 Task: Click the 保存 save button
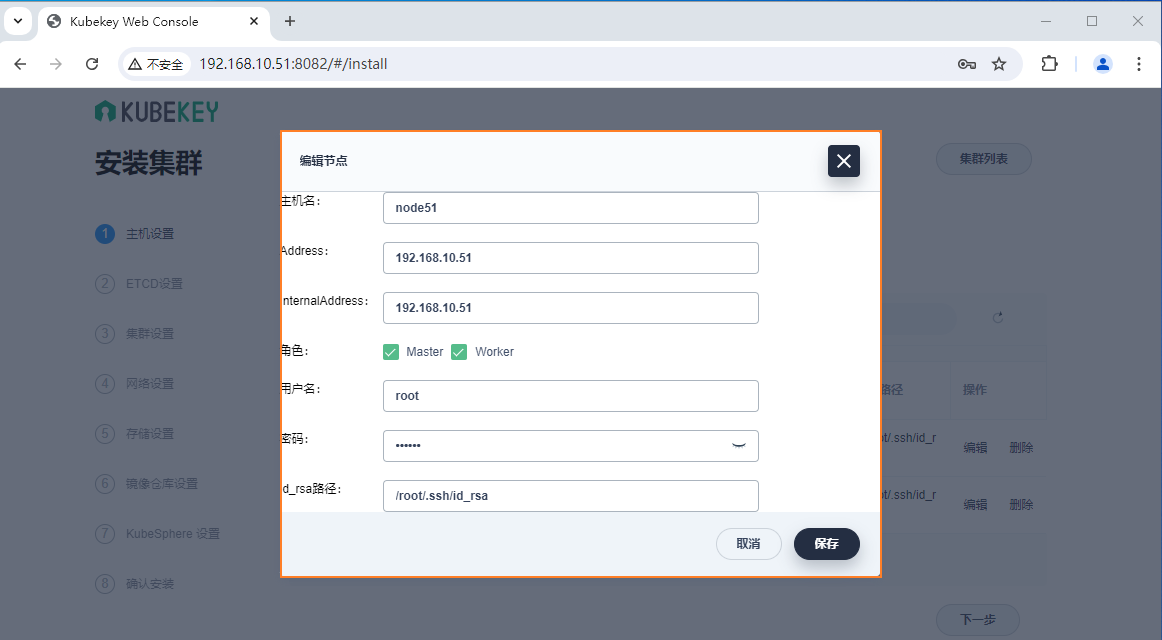click(826, 544)
